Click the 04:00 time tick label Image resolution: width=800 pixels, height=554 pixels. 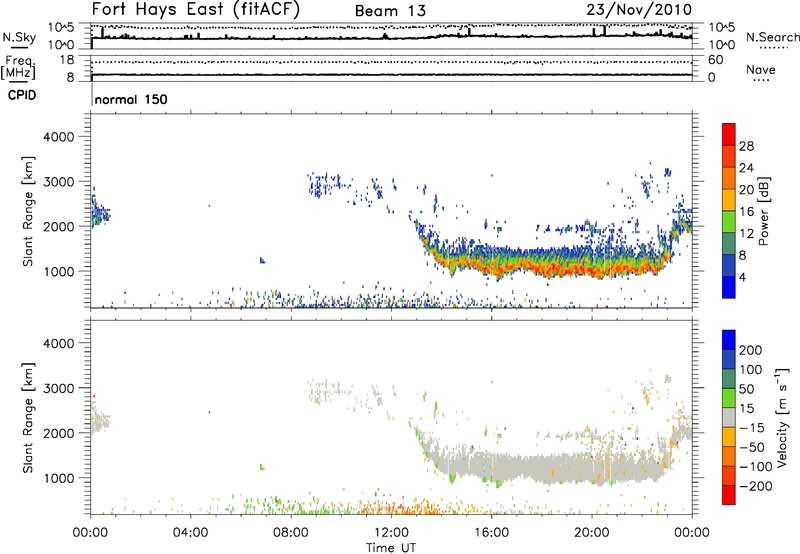click(x=190, y=533)
